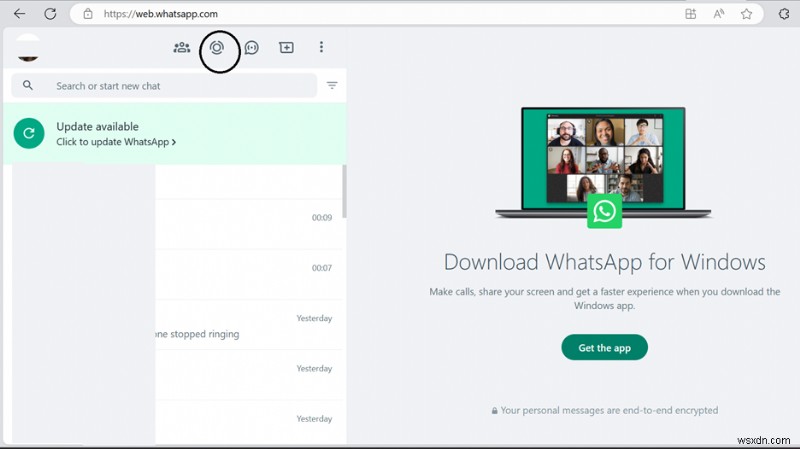Click 'Click to update WhatsApp' link
800x449 pixels.
tap(116, 142)
